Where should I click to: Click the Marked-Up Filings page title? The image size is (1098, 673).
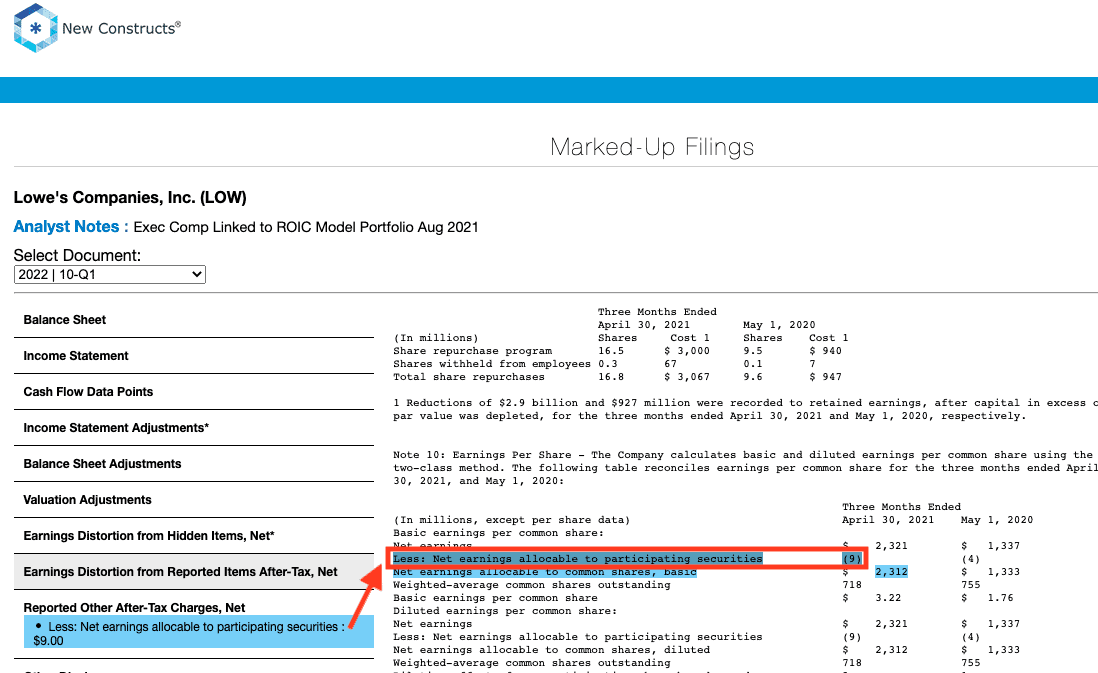(652, 147)
